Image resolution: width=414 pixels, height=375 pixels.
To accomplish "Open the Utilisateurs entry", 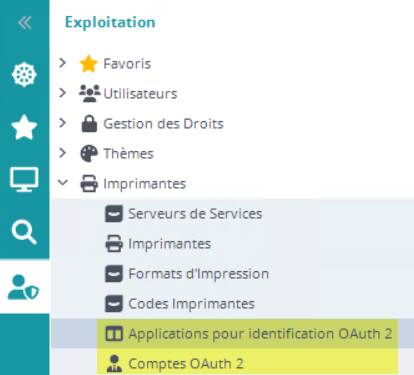I will [x=140, y=94].
